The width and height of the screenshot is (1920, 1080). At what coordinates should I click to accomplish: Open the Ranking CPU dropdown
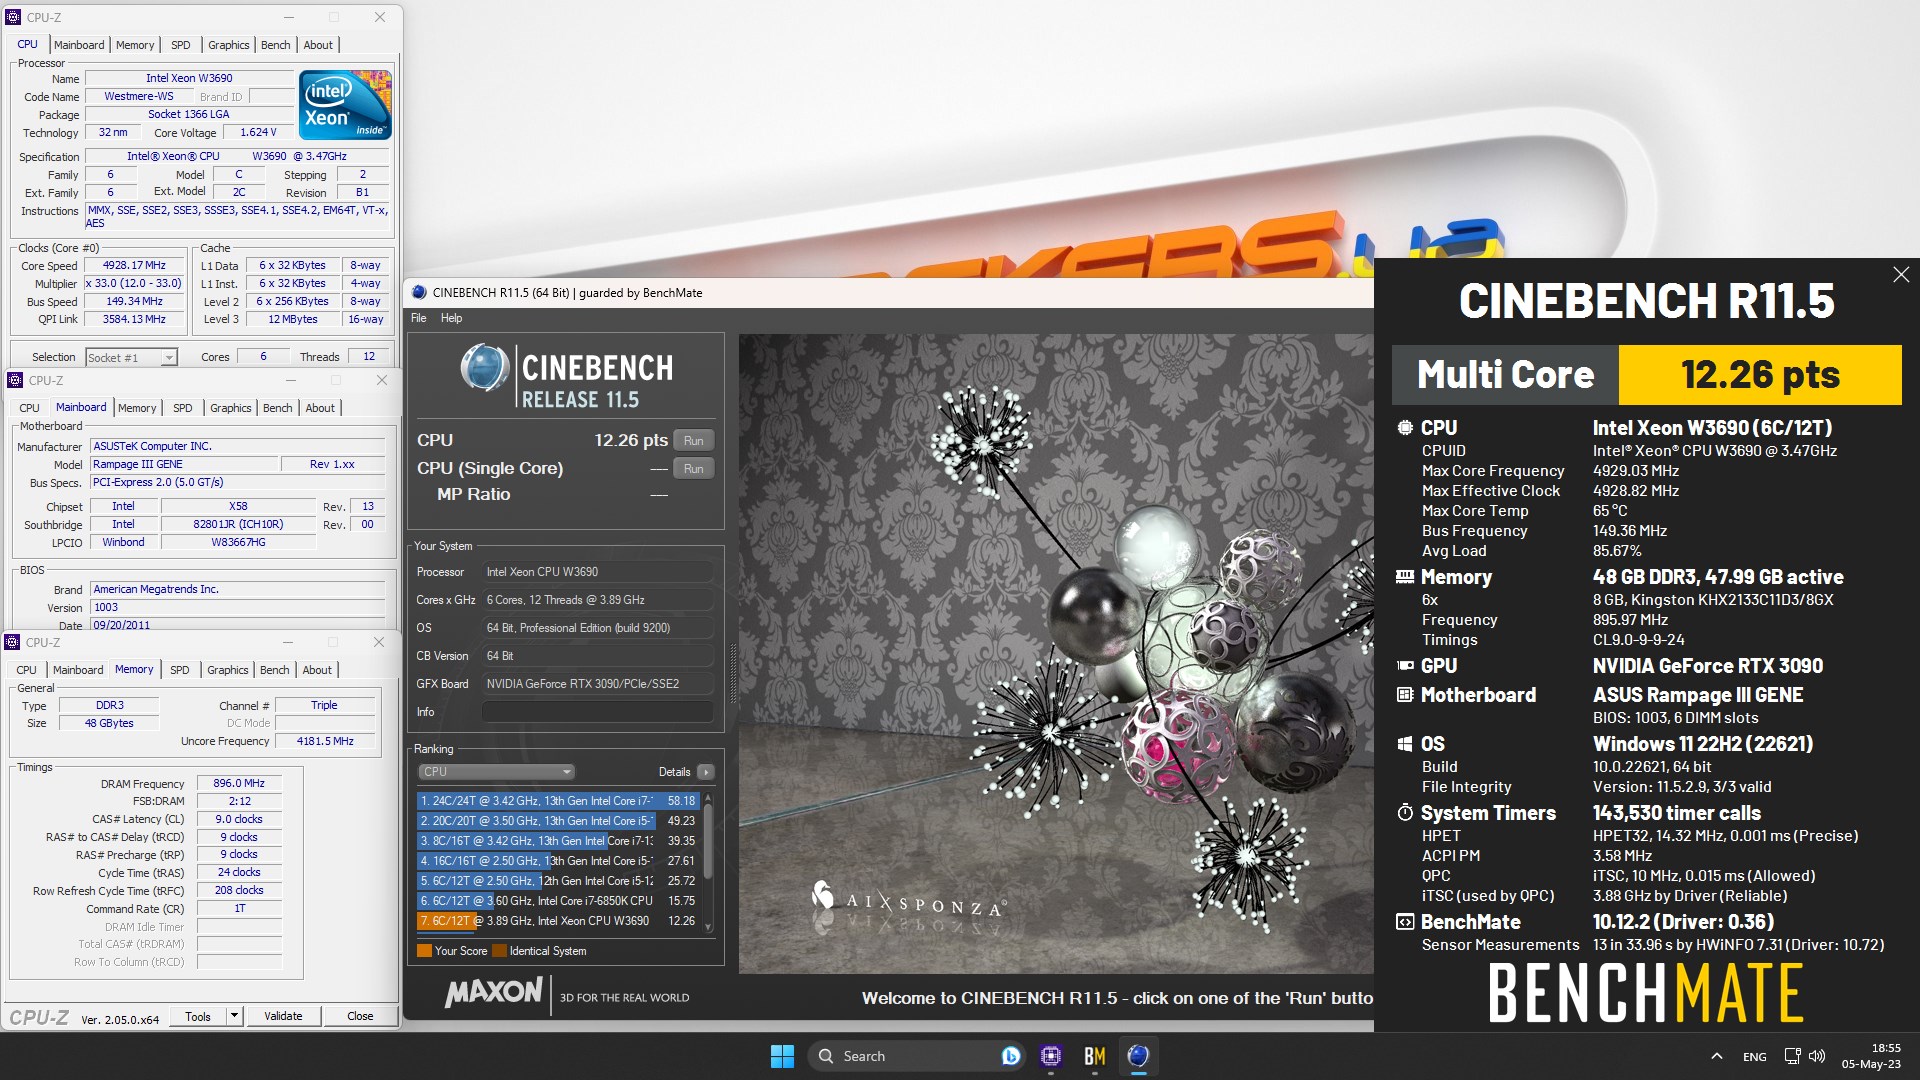(x=496, y=772)
